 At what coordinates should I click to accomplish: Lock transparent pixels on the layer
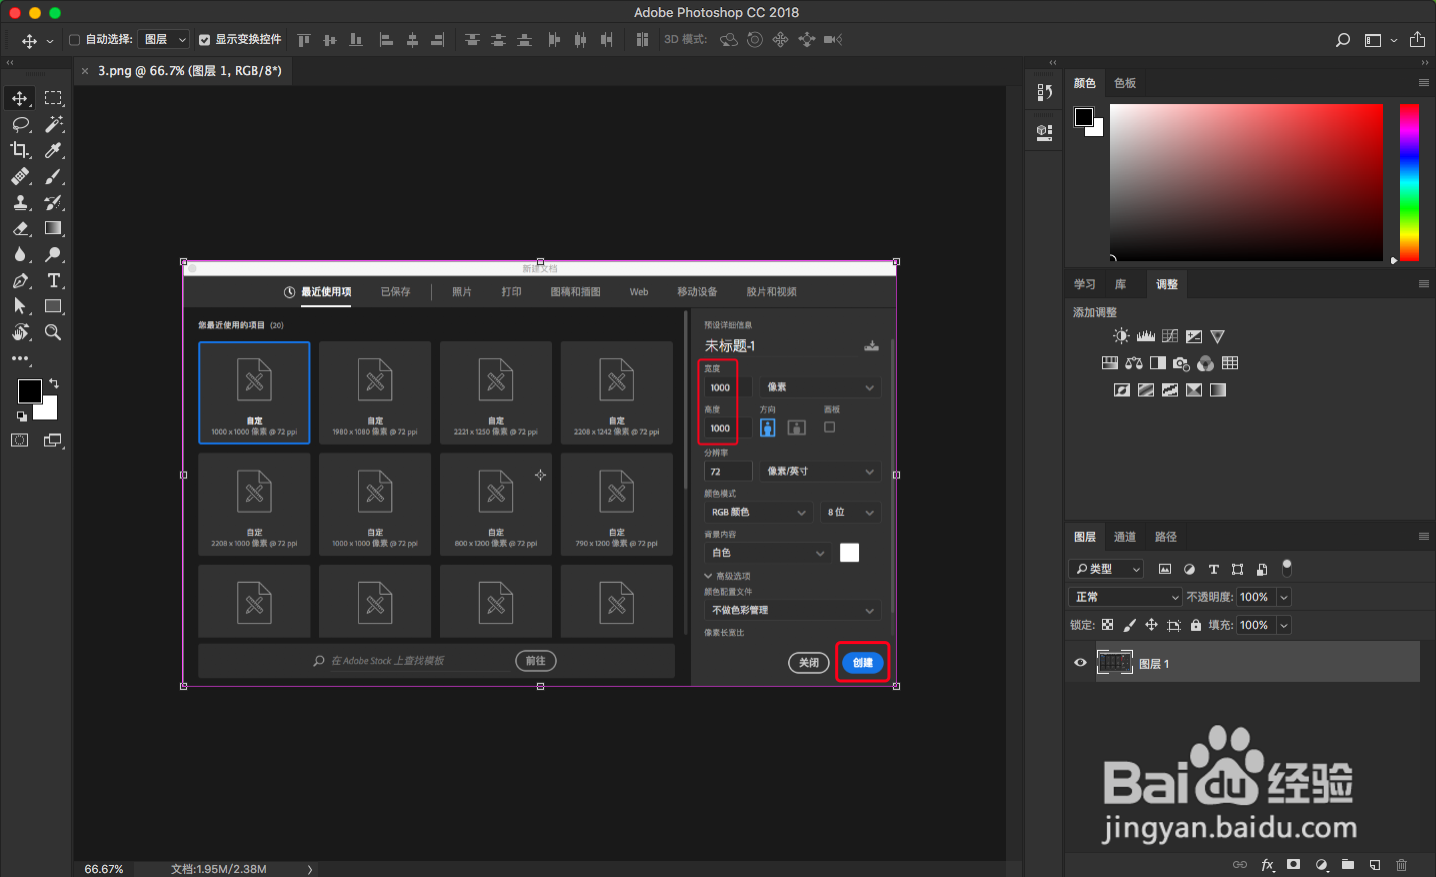point(1107,625)
